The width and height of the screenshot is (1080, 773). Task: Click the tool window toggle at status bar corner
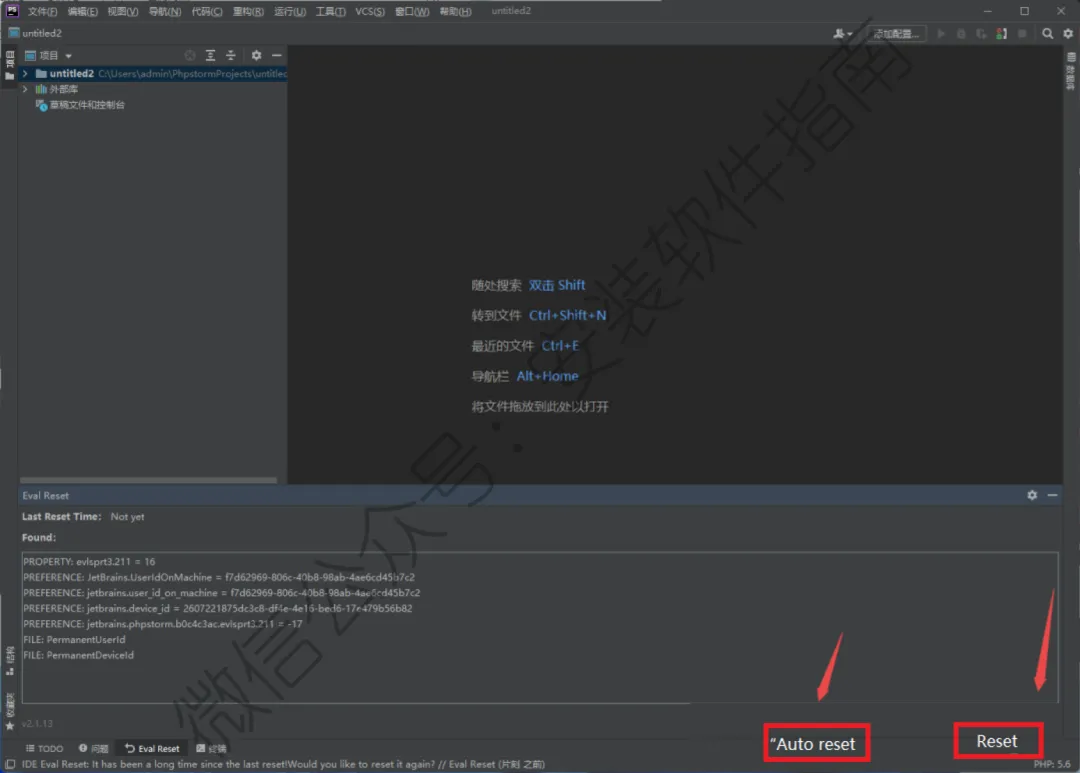10,764
